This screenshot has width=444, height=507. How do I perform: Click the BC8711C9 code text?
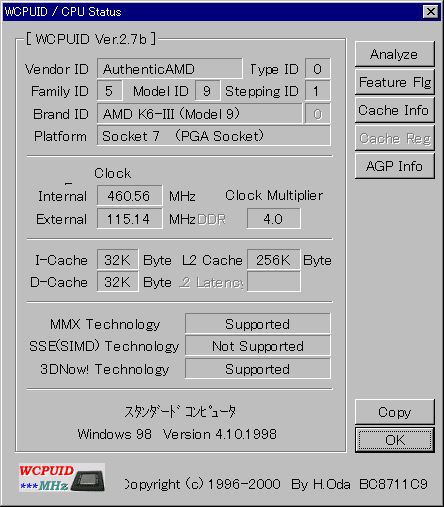tap(393, 484)
